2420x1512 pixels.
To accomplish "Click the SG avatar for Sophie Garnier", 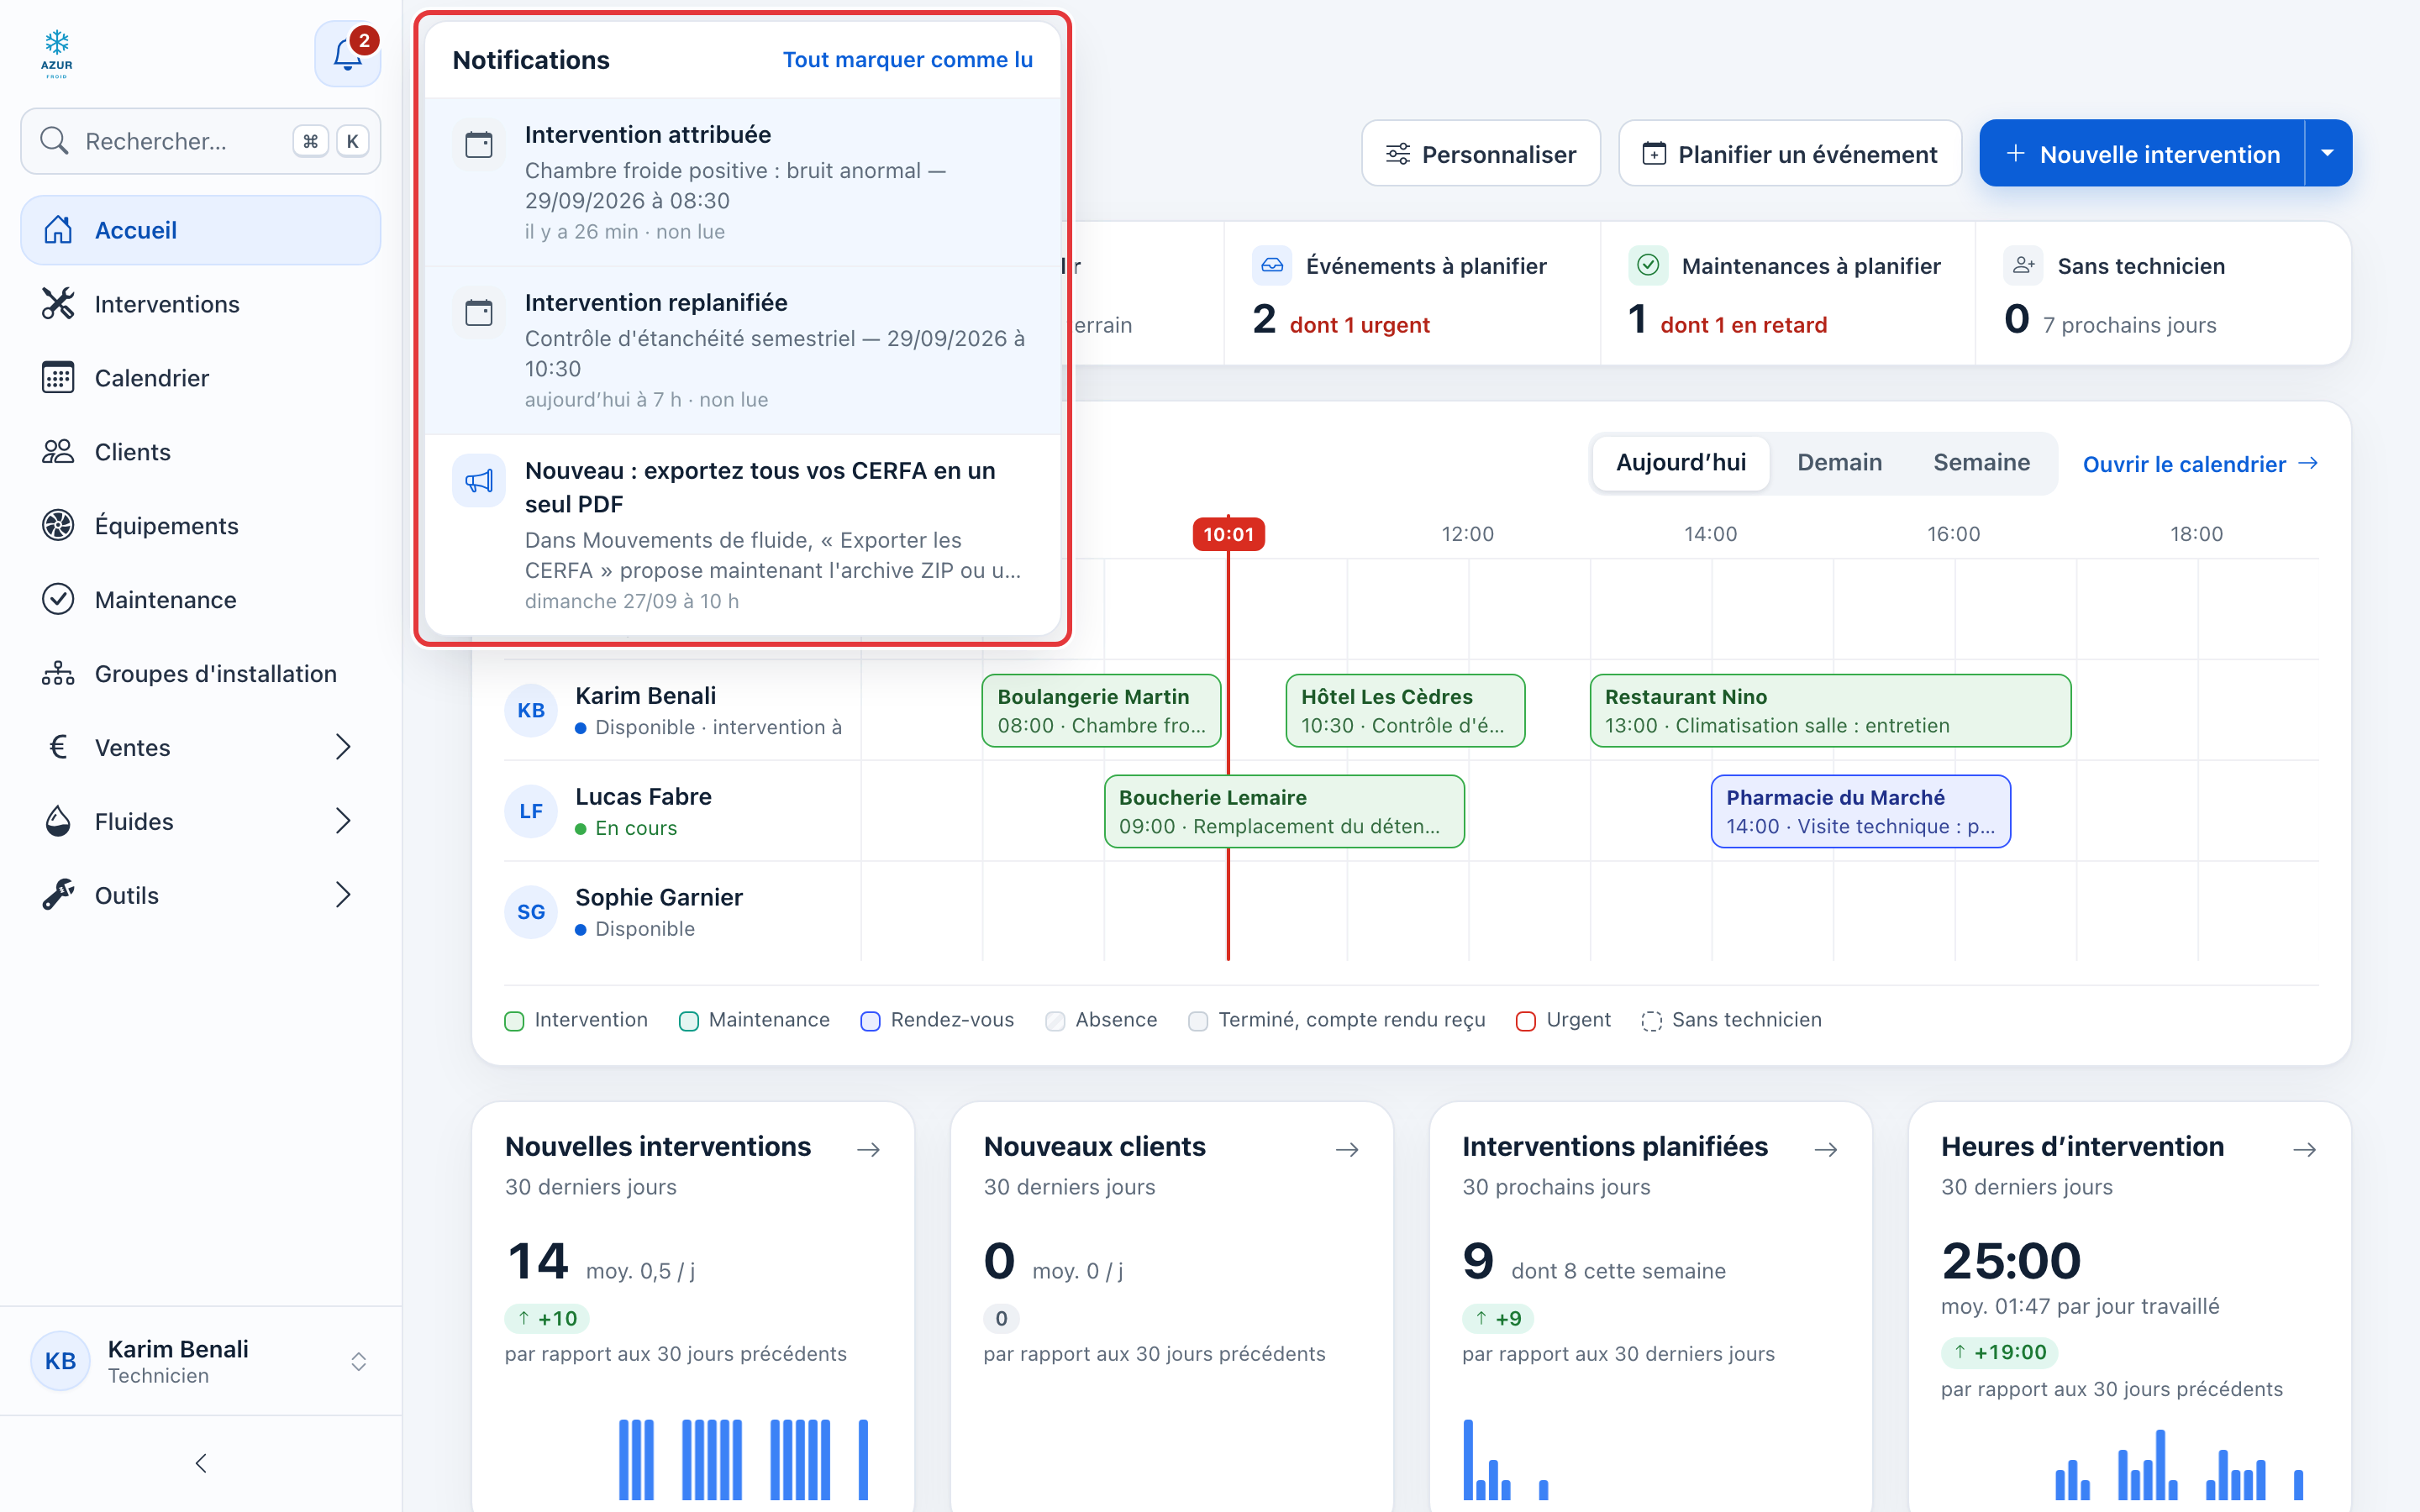I will [531, 912].
